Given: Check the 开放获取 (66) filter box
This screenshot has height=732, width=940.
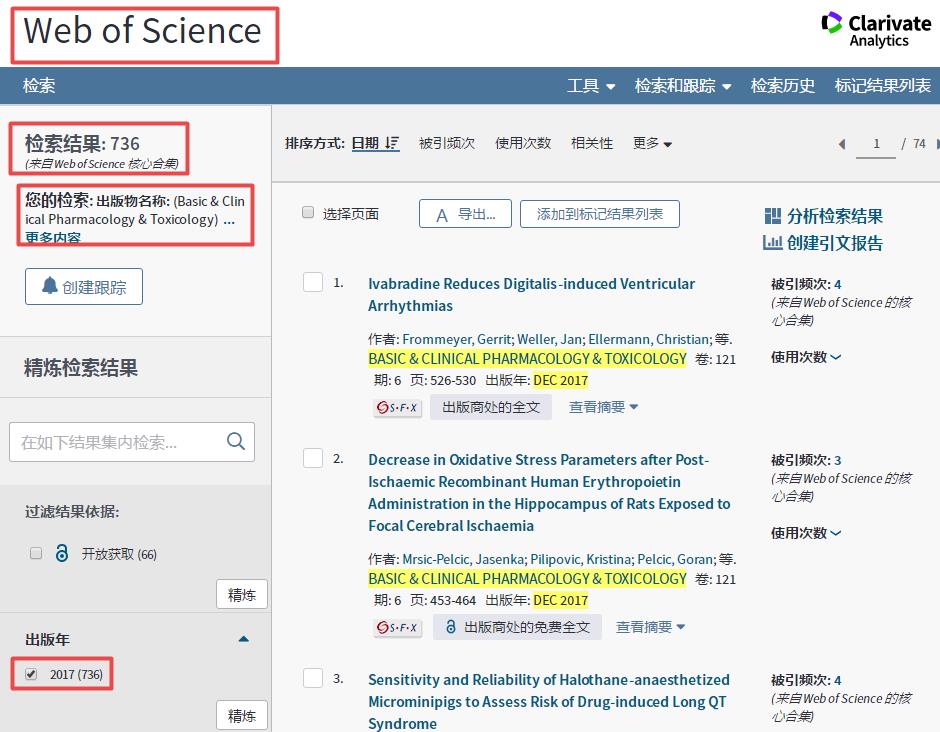Looking at the screenshot, I should pos(36,554).
